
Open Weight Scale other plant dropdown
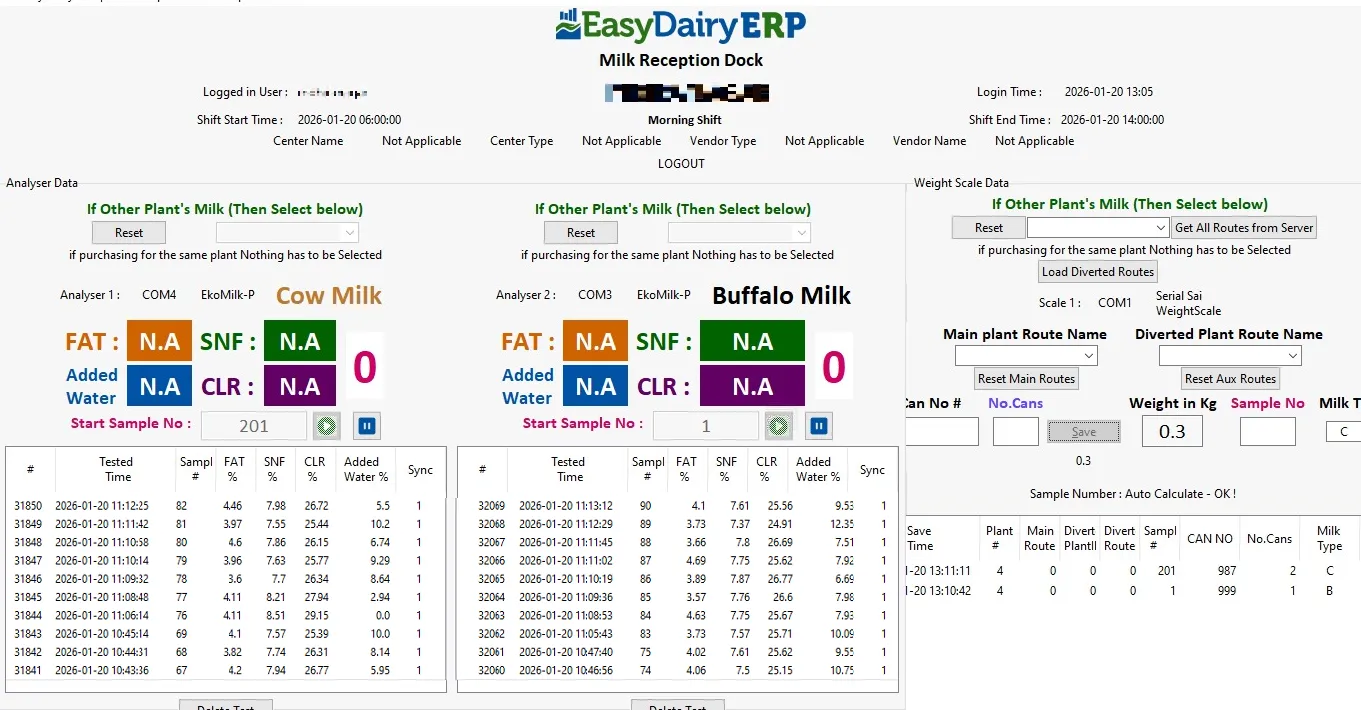pos(1097,227)
